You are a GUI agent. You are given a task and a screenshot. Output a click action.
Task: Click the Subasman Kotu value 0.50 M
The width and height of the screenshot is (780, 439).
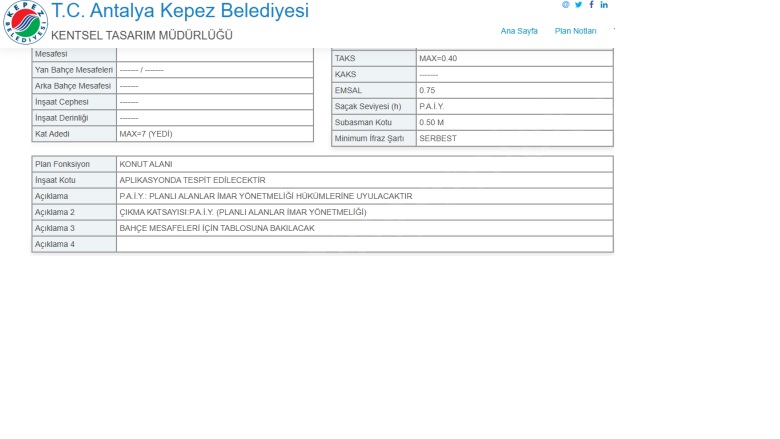432,123
